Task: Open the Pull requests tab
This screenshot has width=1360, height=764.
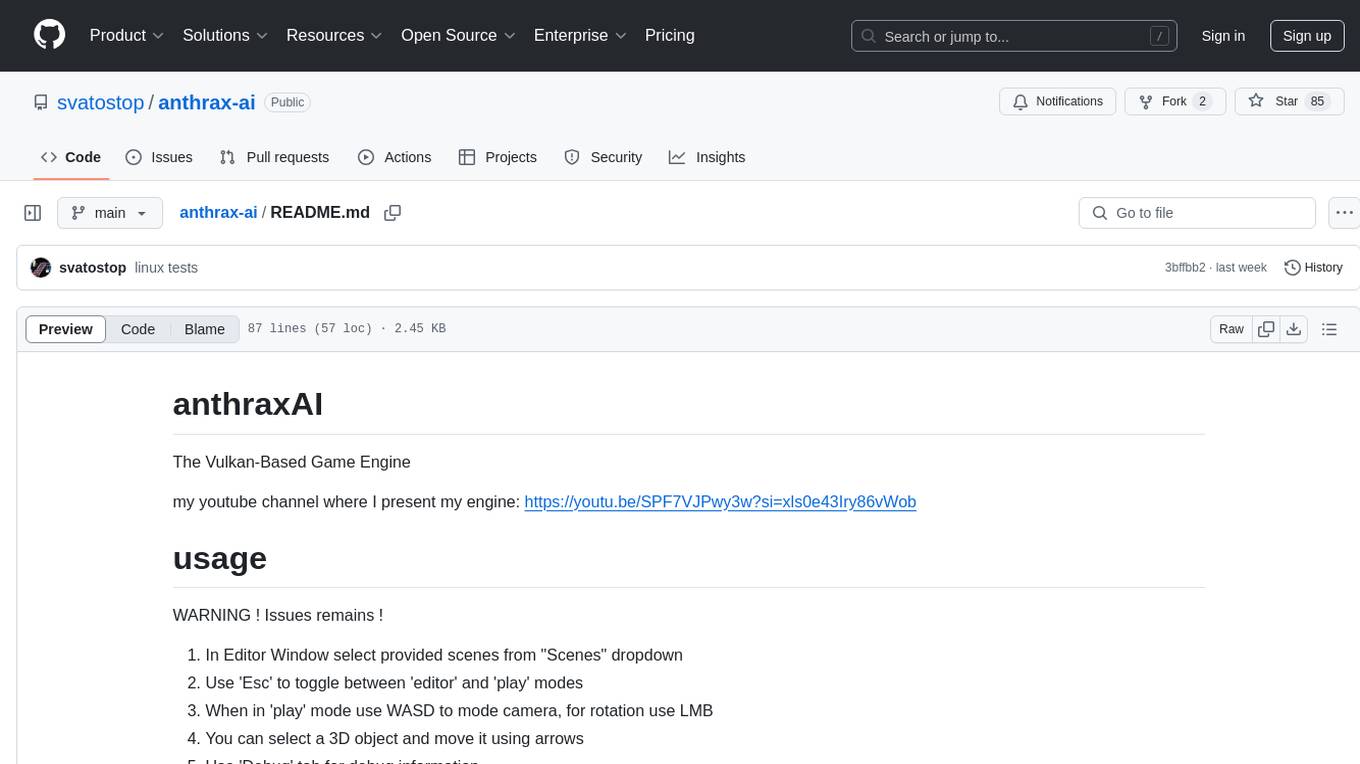Action: (x=274, y=157)
